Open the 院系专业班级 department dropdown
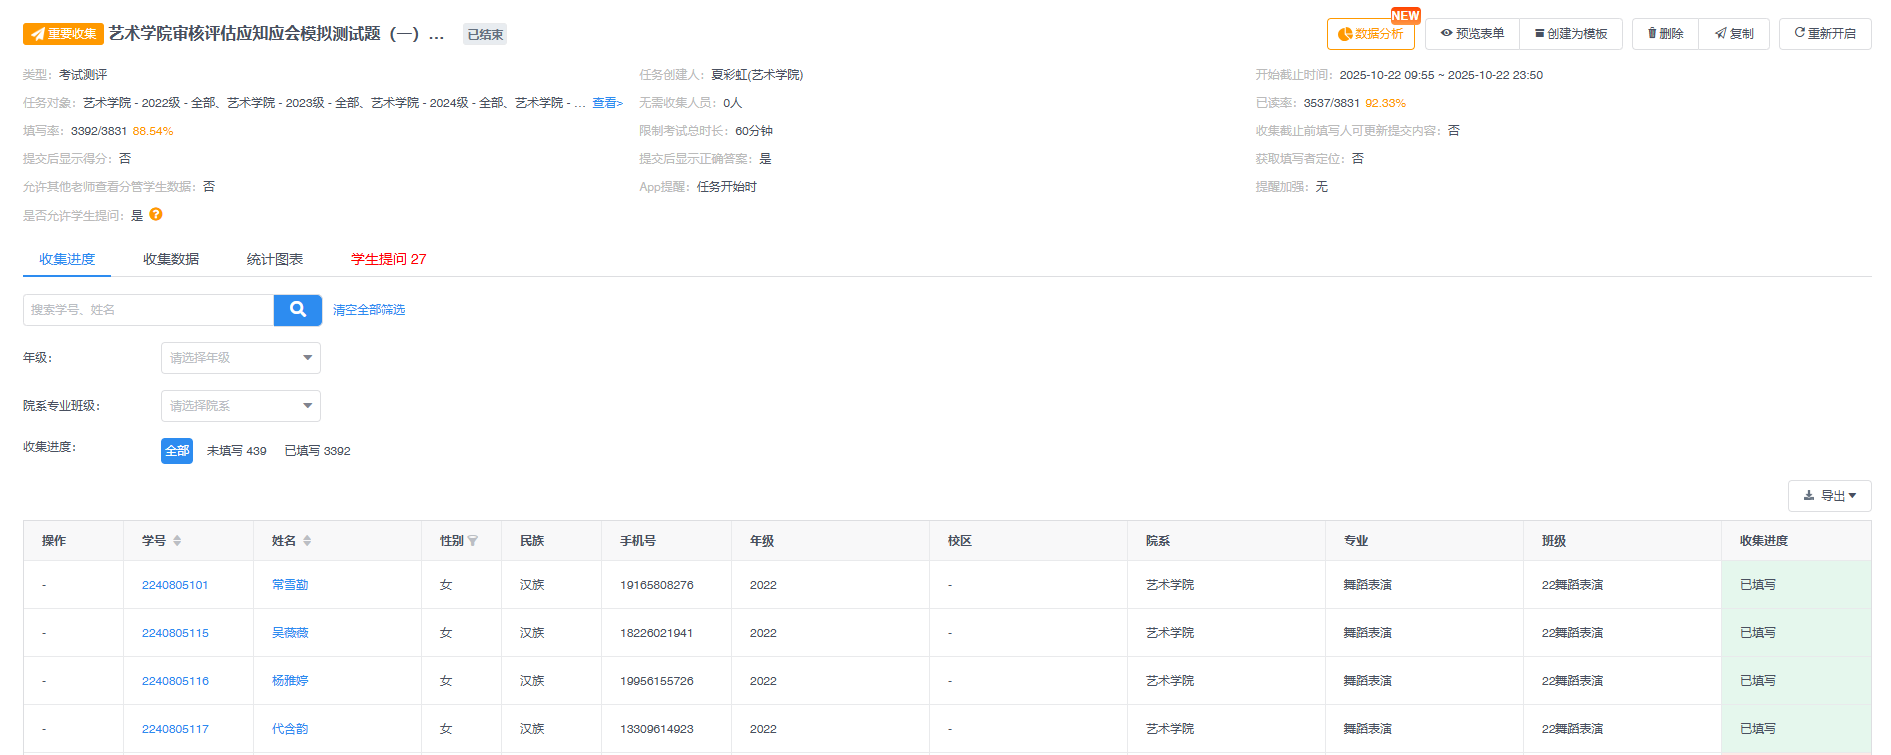1891x755 pixels. tap(240, 406)
